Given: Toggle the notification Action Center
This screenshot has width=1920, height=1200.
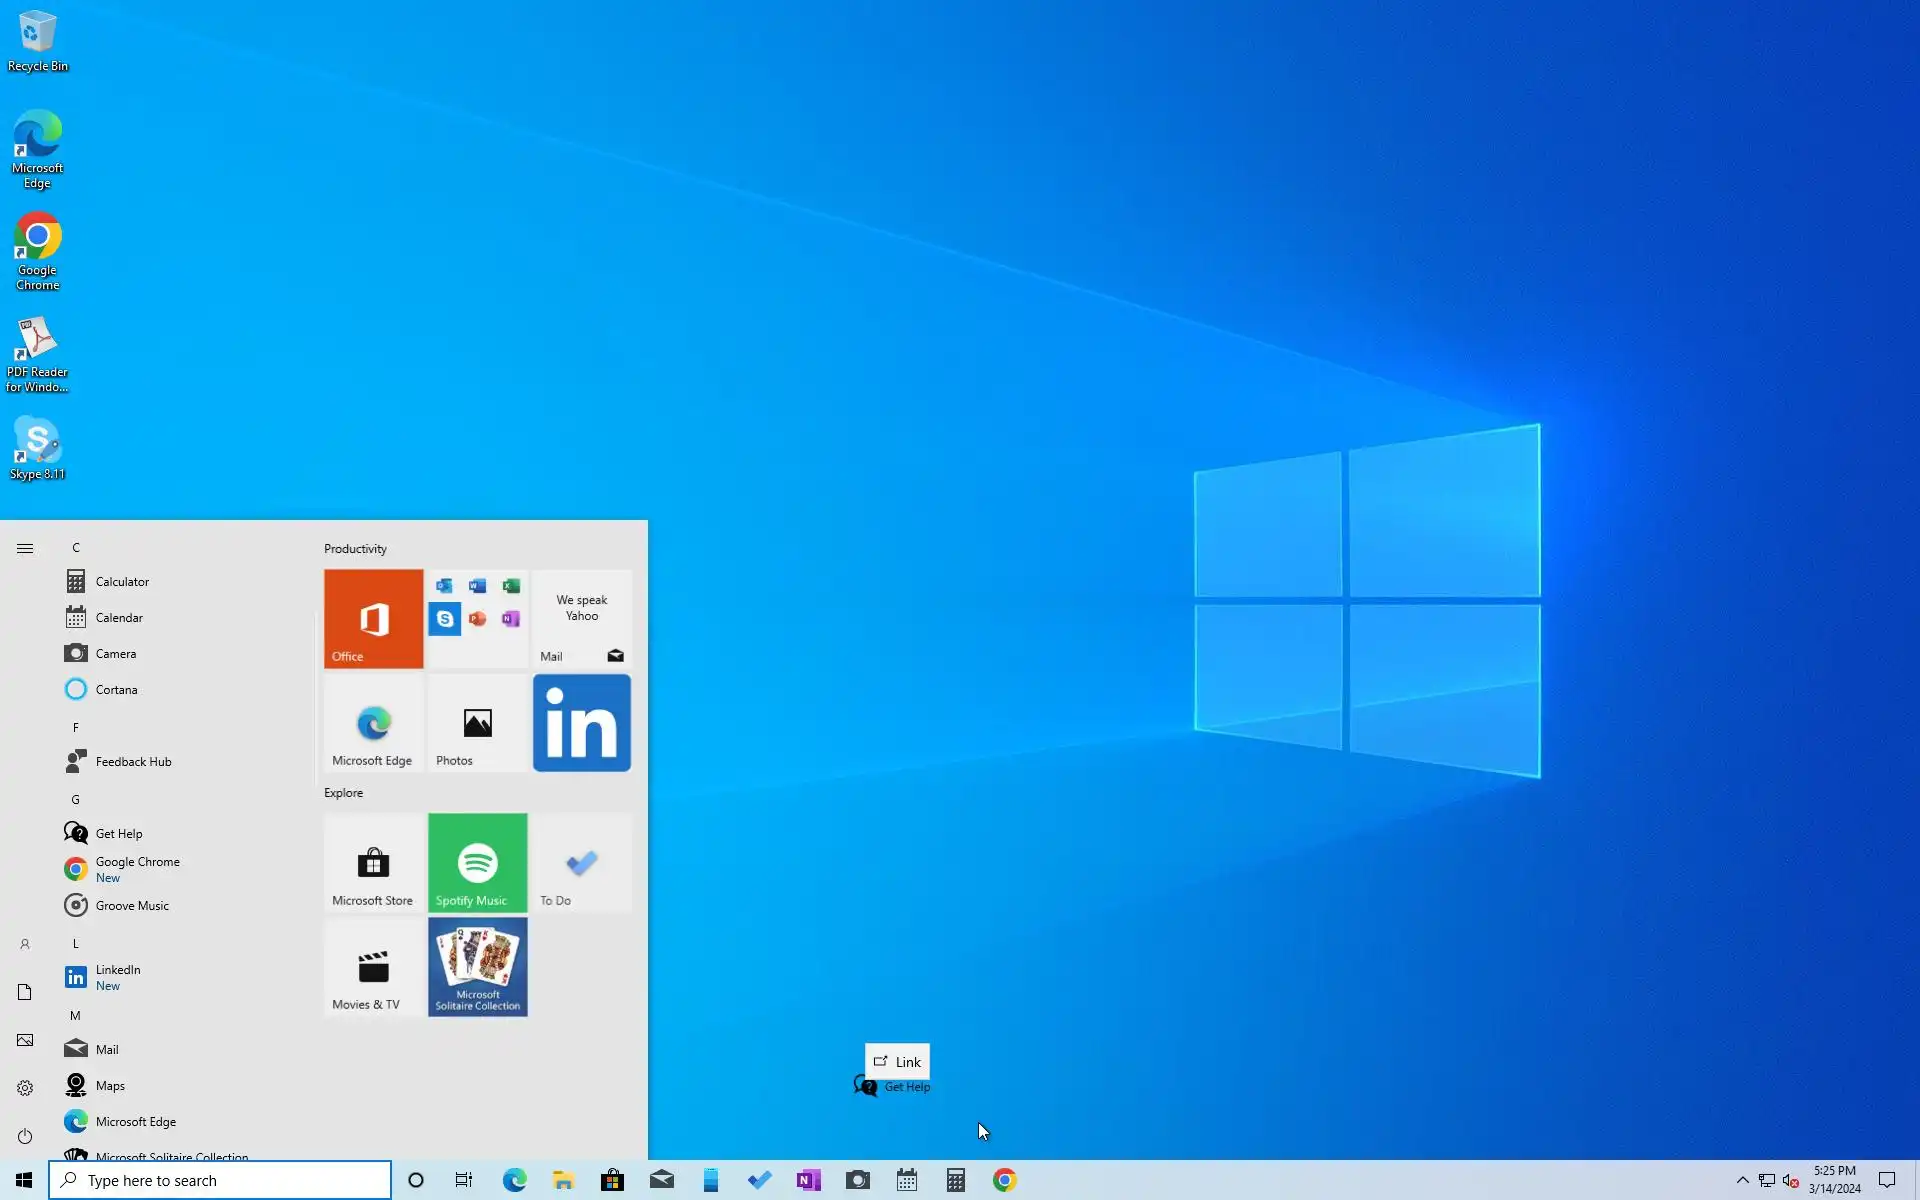Looking at the screenshot, I should point(1886,1180).
